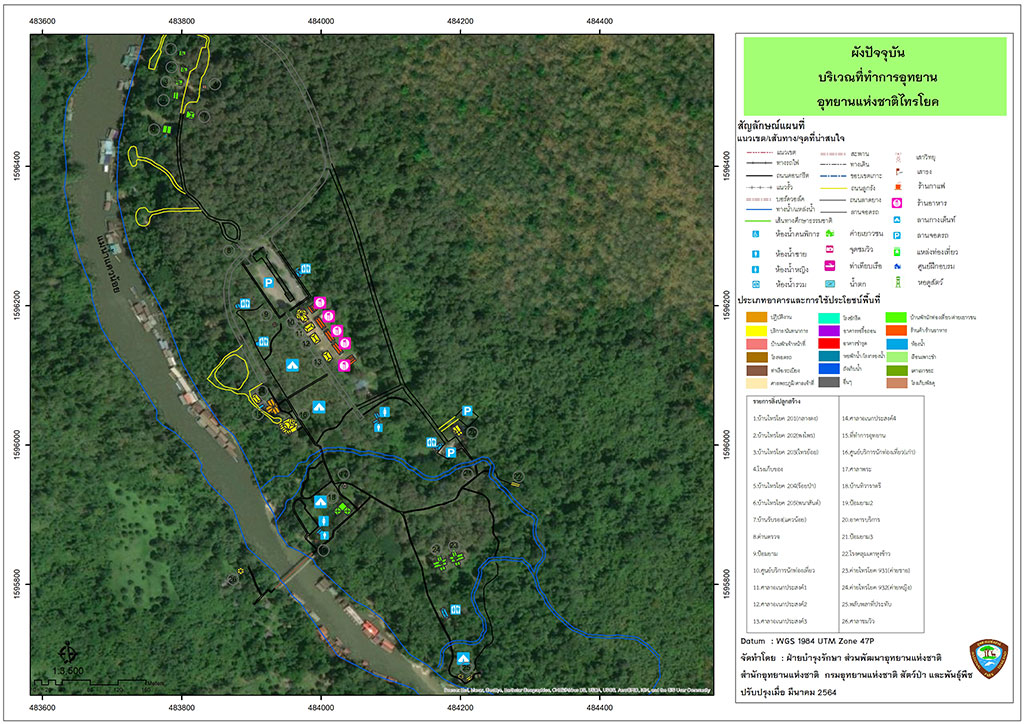Click the north arrow compass symbol
This screenshot has width=1024, height=724.
68,653
